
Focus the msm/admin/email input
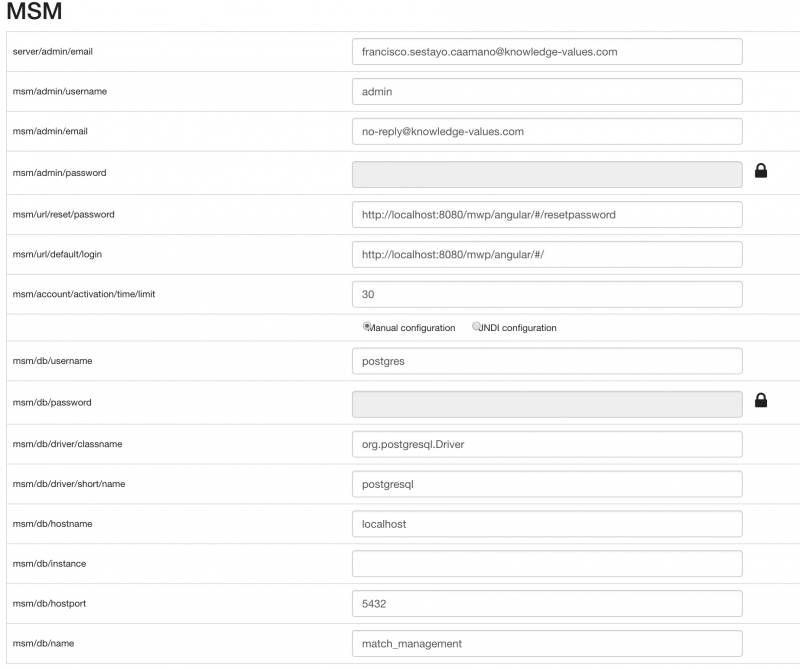(x=547, y=131)
